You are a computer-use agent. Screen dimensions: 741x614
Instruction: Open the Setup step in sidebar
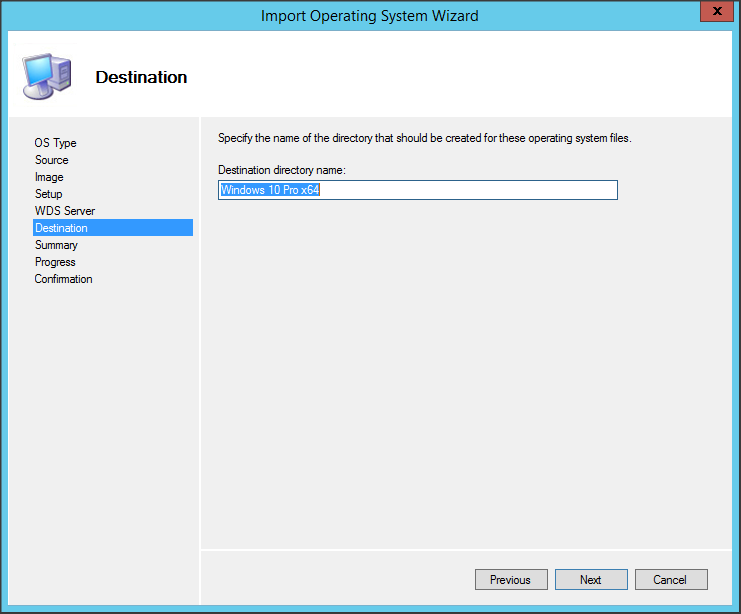[49, 194]
